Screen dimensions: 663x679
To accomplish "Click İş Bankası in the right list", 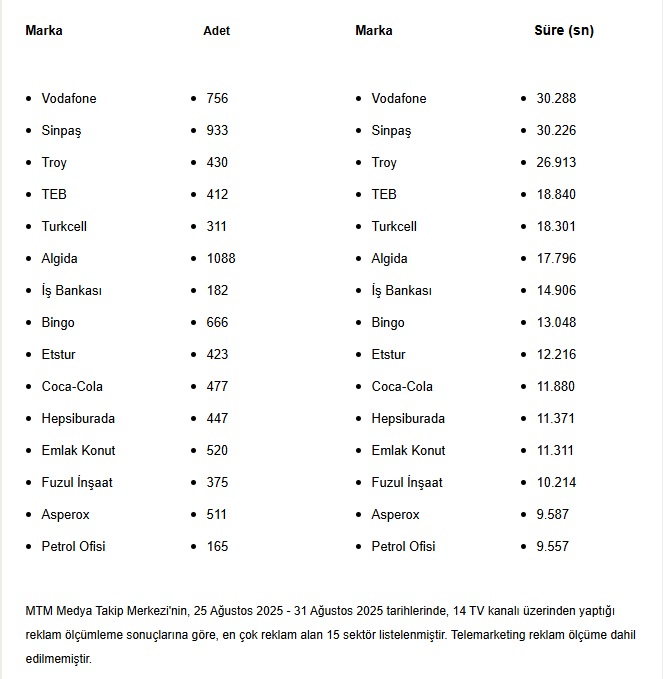I will 401,291.
